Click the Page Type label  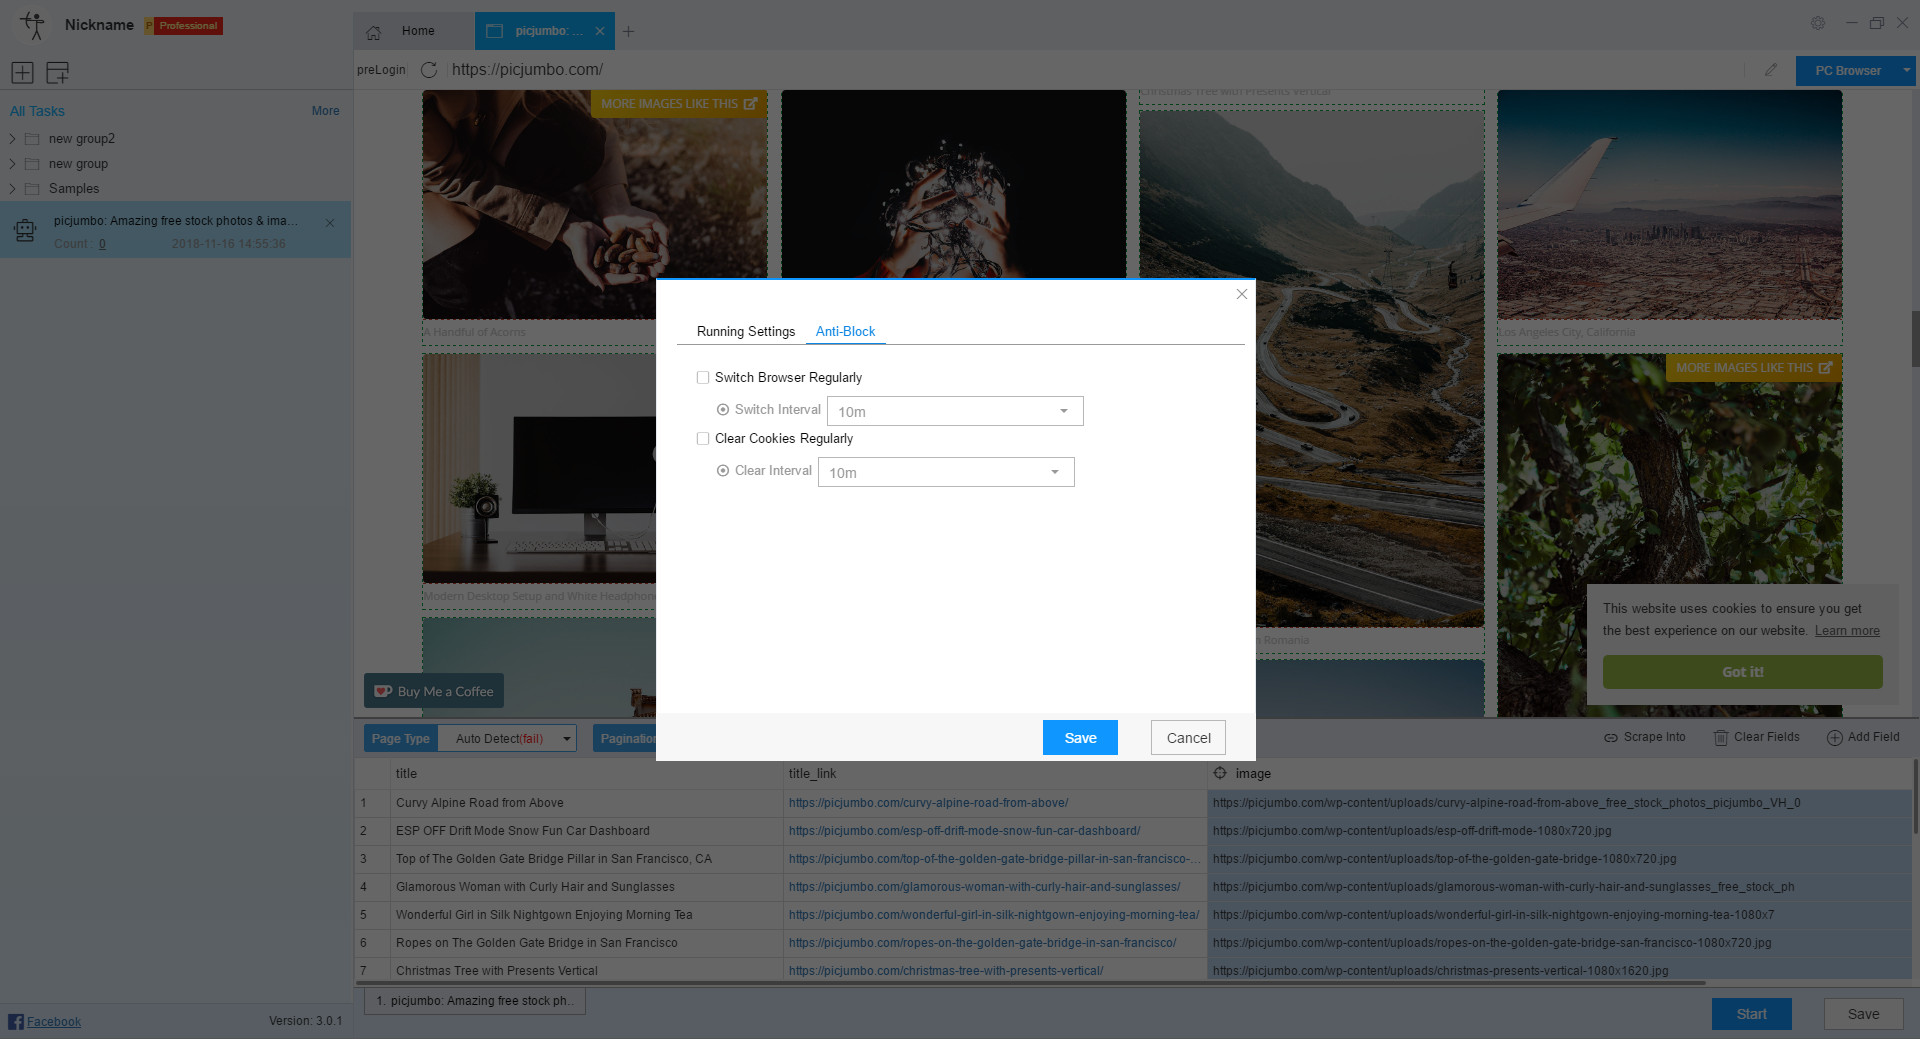(400, 739)
